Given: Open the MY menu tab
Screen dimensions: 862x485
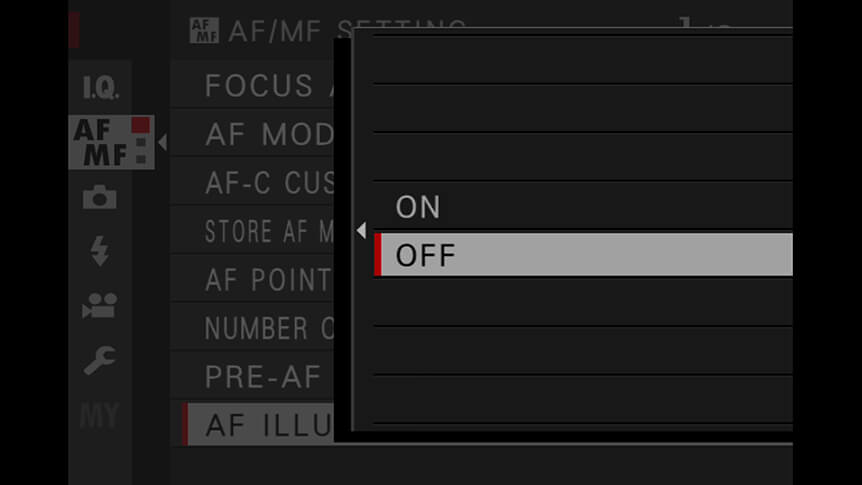Looking at the screenshot, I should coord(100,415).
